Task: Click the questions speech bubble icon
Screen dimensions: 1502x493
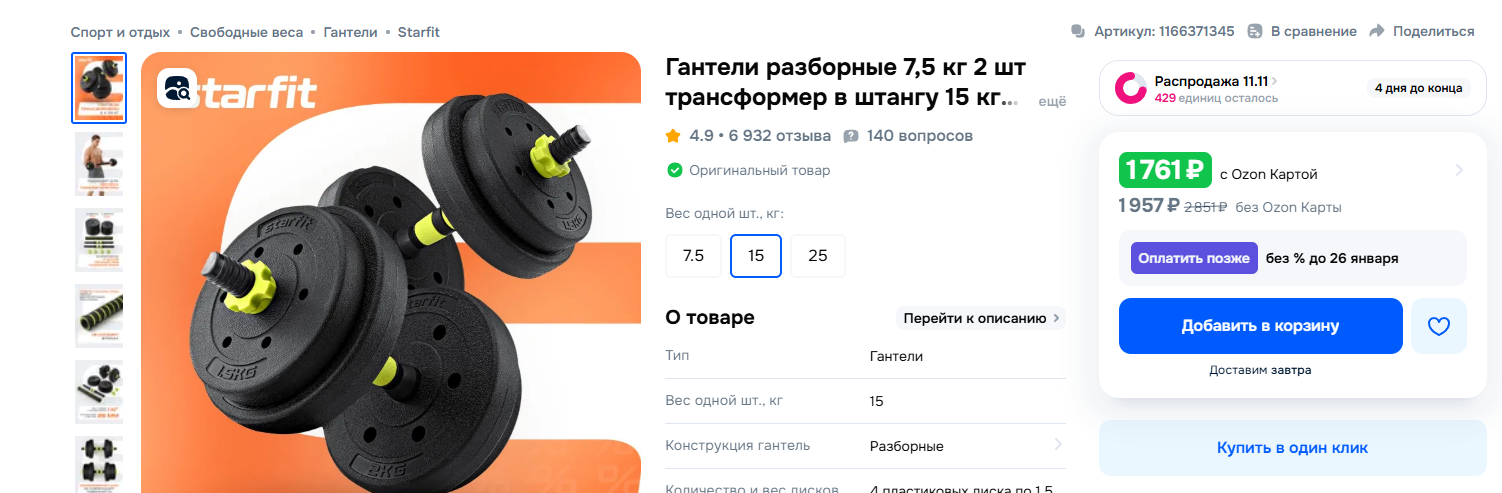Action: 851,136
